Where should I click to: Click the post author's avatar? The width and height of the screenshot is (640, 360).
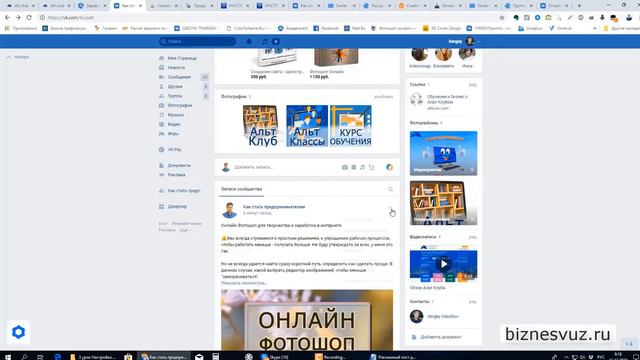229,210
